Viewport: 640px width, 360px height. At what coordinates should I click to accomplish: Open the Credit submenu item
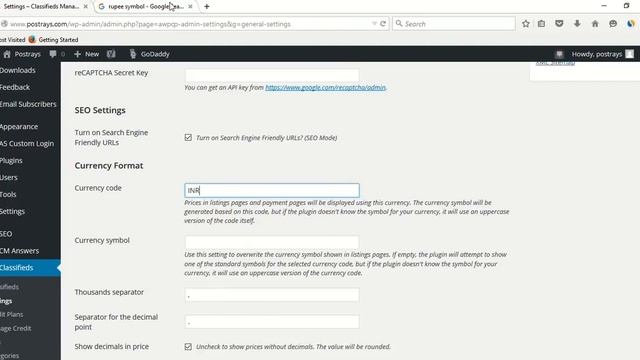pyautogui.click(x=16, y=328)
